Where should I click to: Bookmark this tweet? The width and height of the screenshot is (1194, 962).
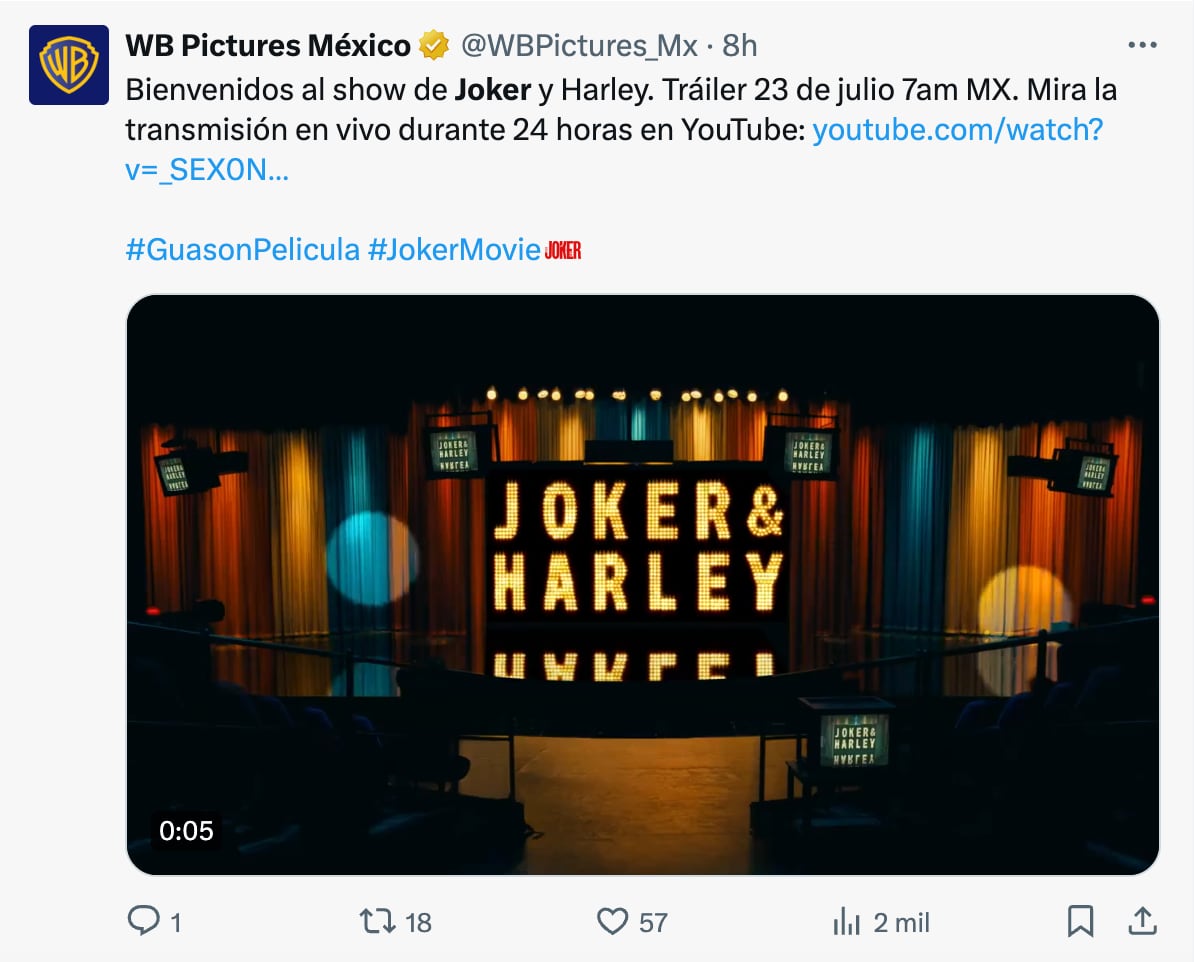click(x=1080, y=921)
